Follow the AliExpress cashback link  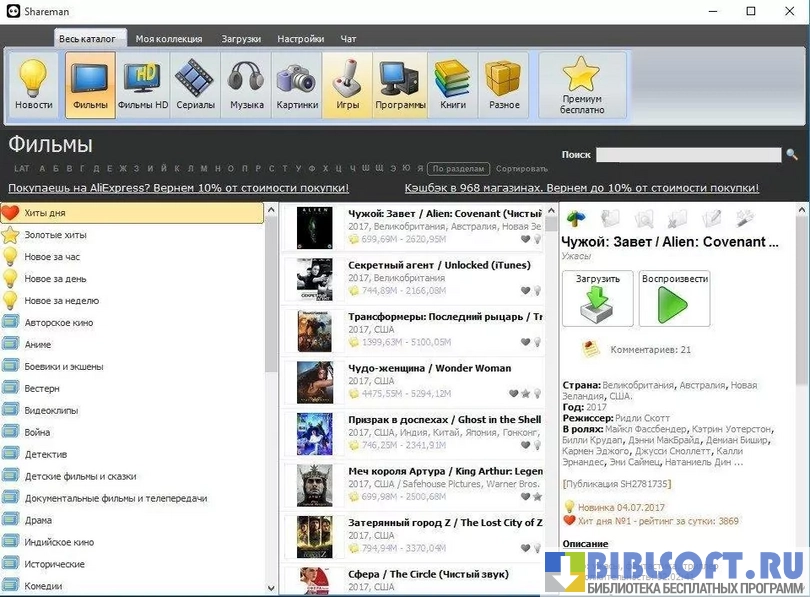[178, 188]
